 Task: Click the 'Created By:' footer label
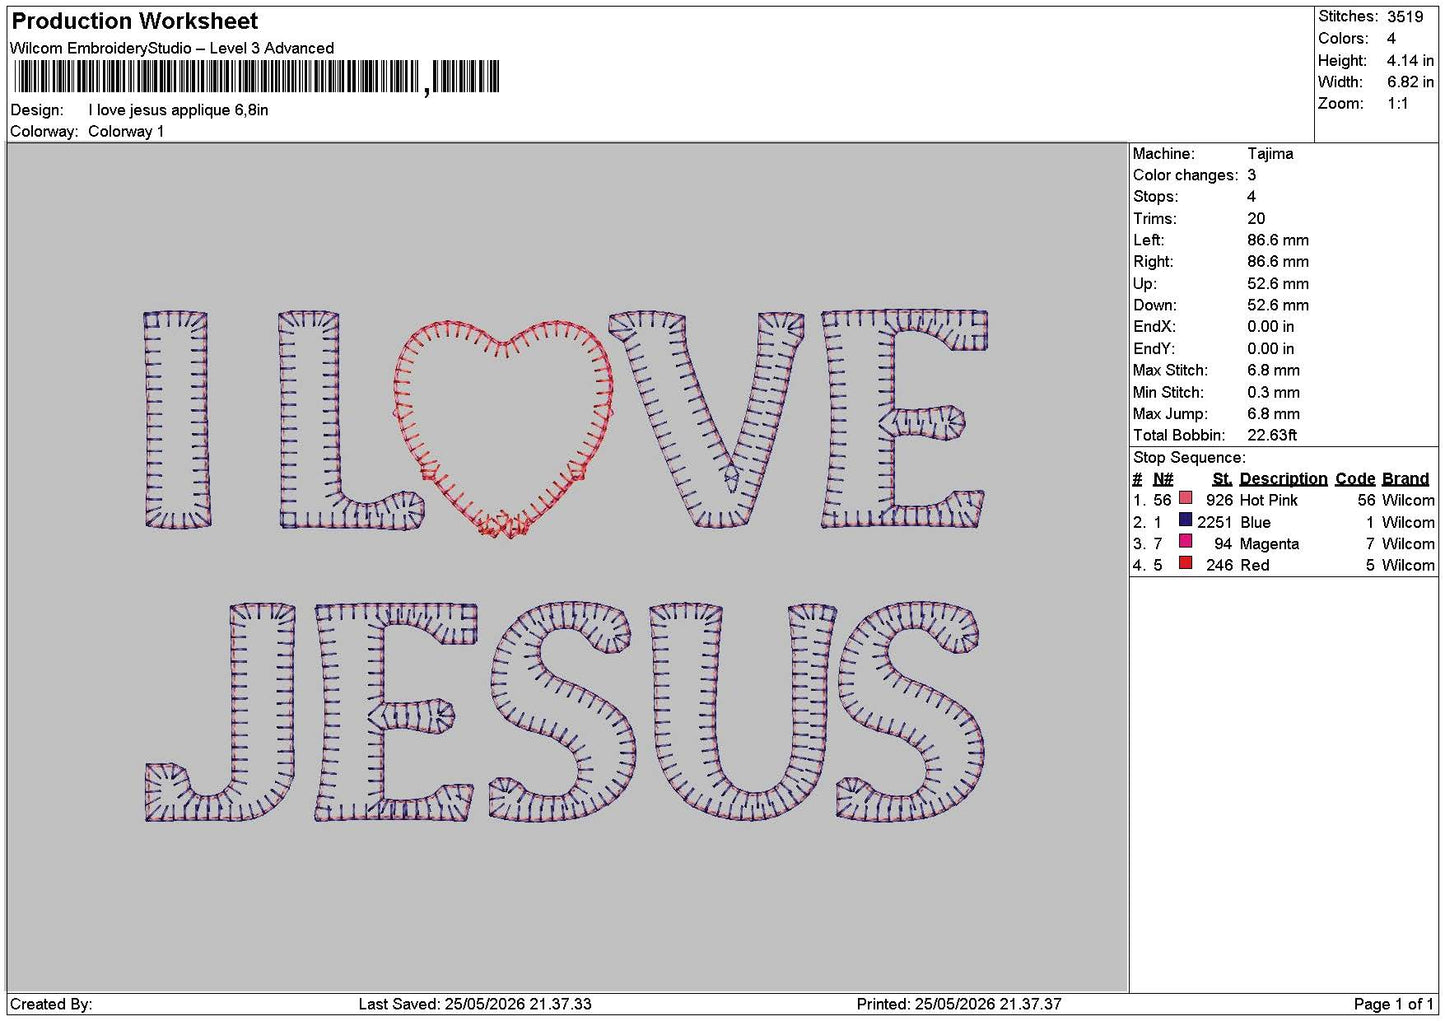tap(51, 1004)
